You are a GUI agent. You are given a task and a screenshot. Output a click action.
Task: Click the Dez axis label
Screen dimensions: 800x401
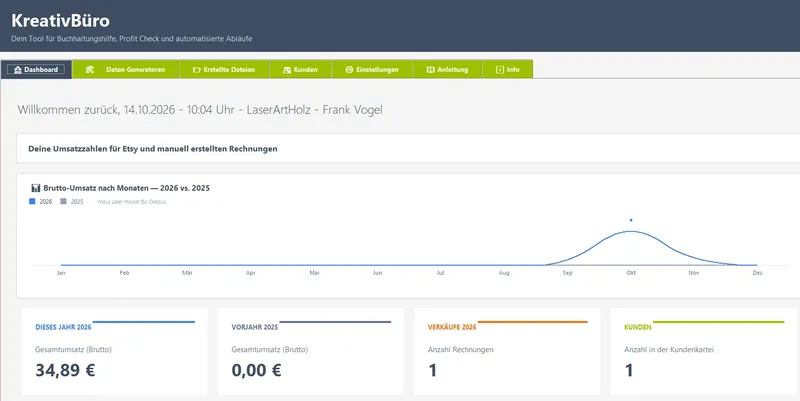(757, 273)
